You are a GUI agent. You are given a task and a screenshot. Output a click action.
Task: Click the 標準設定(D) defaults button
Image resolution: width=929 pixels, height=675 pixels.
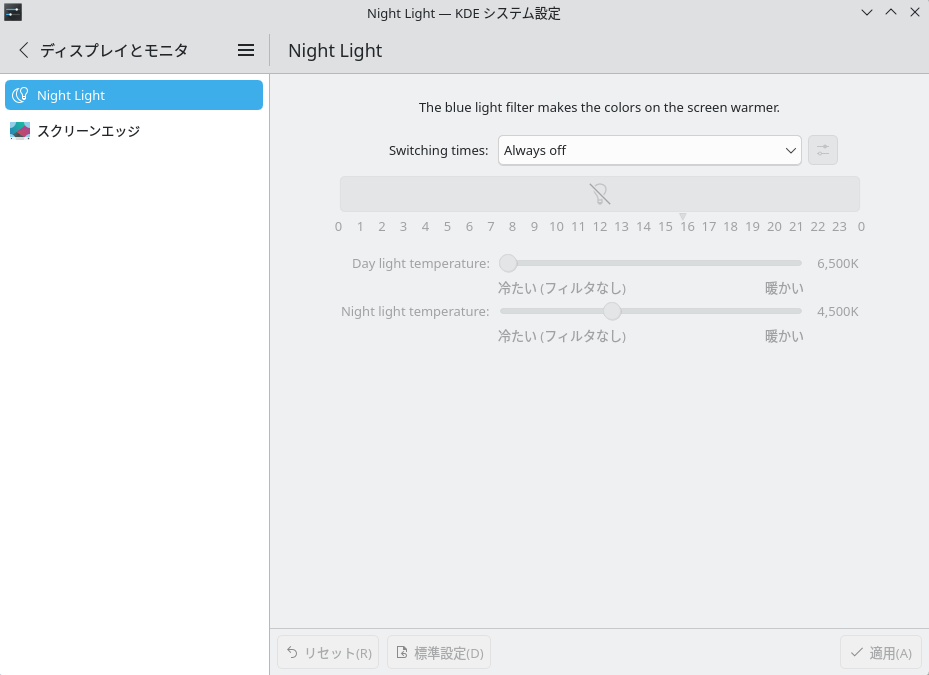(x=439, y=653)
